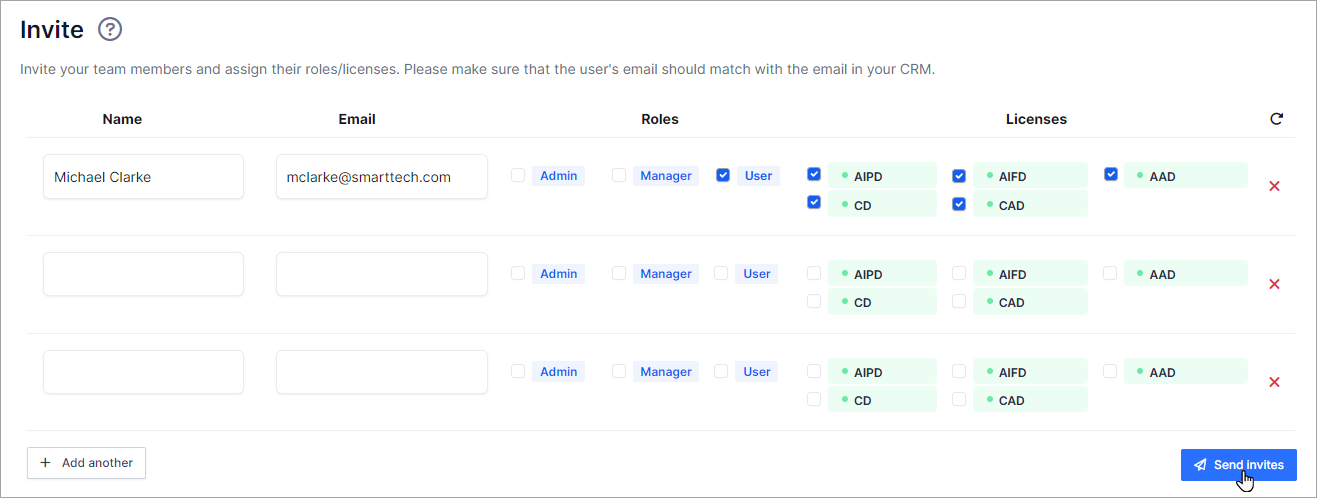Screen dimensions: 1317x498
Task: Check Admin role in third row
Action: [518, 371]
